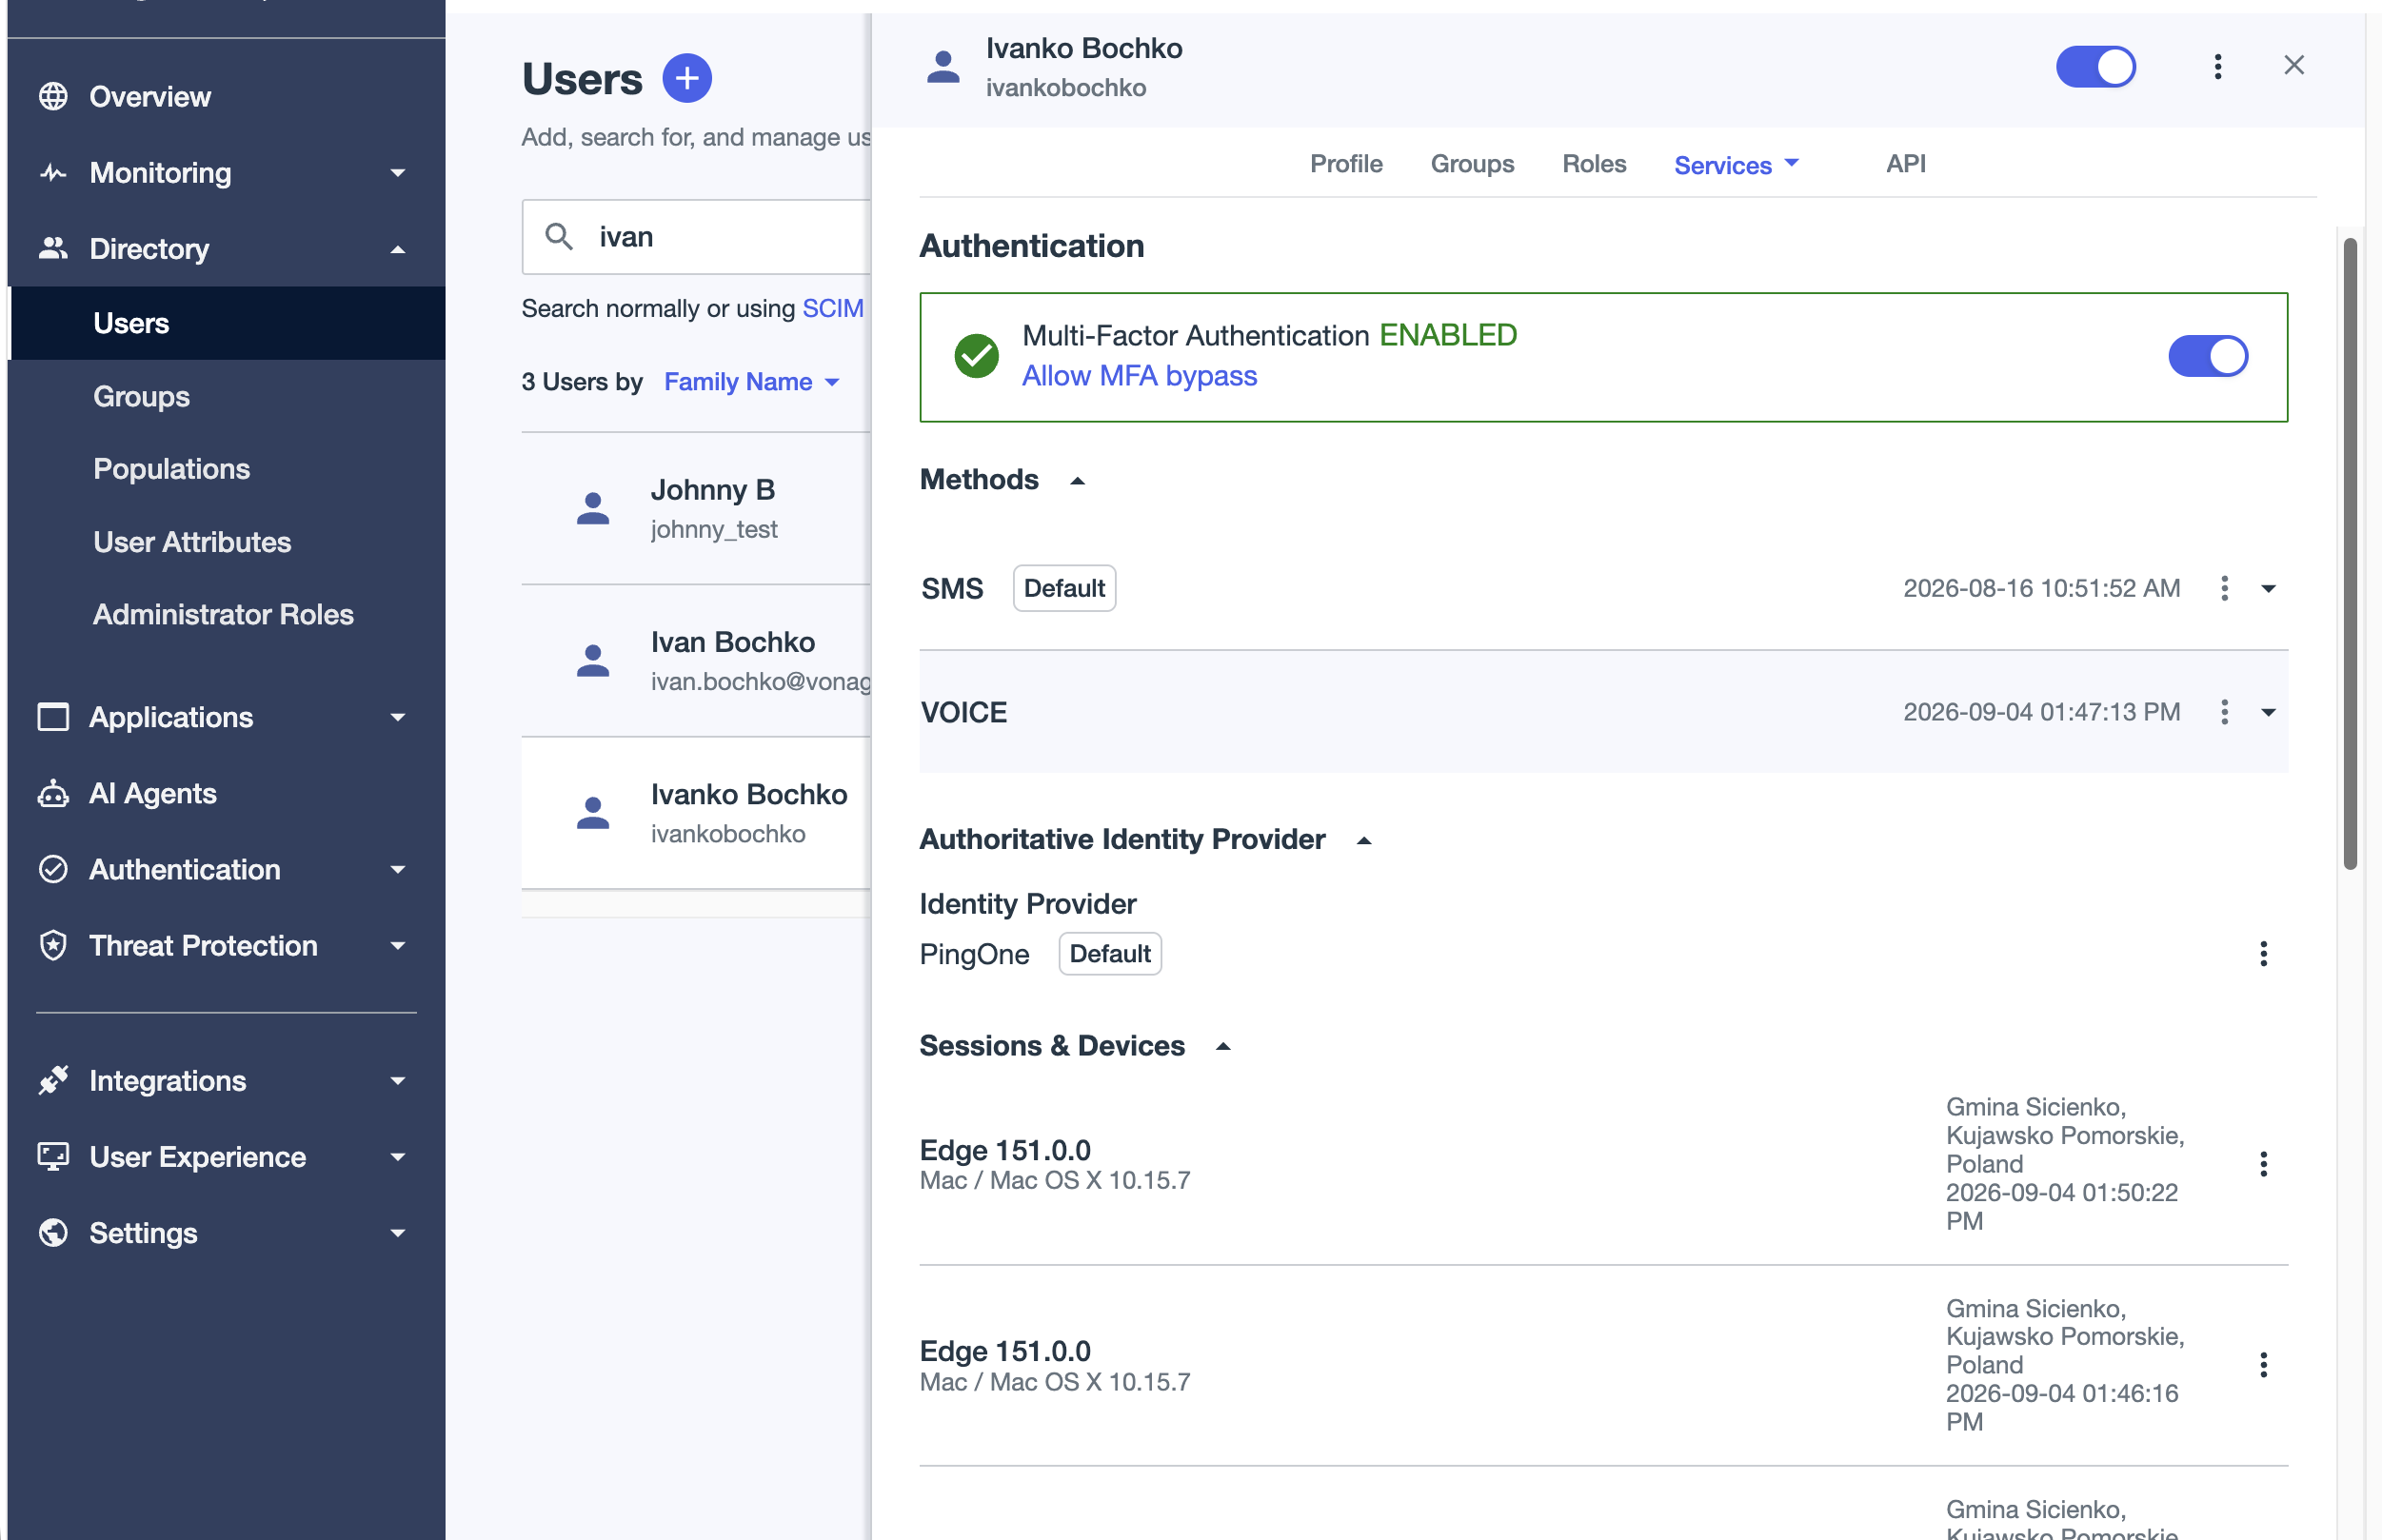This screenshot has height=1540, width=2382.
Task: Collapse the Methods section
Action: click(1077, 481)
